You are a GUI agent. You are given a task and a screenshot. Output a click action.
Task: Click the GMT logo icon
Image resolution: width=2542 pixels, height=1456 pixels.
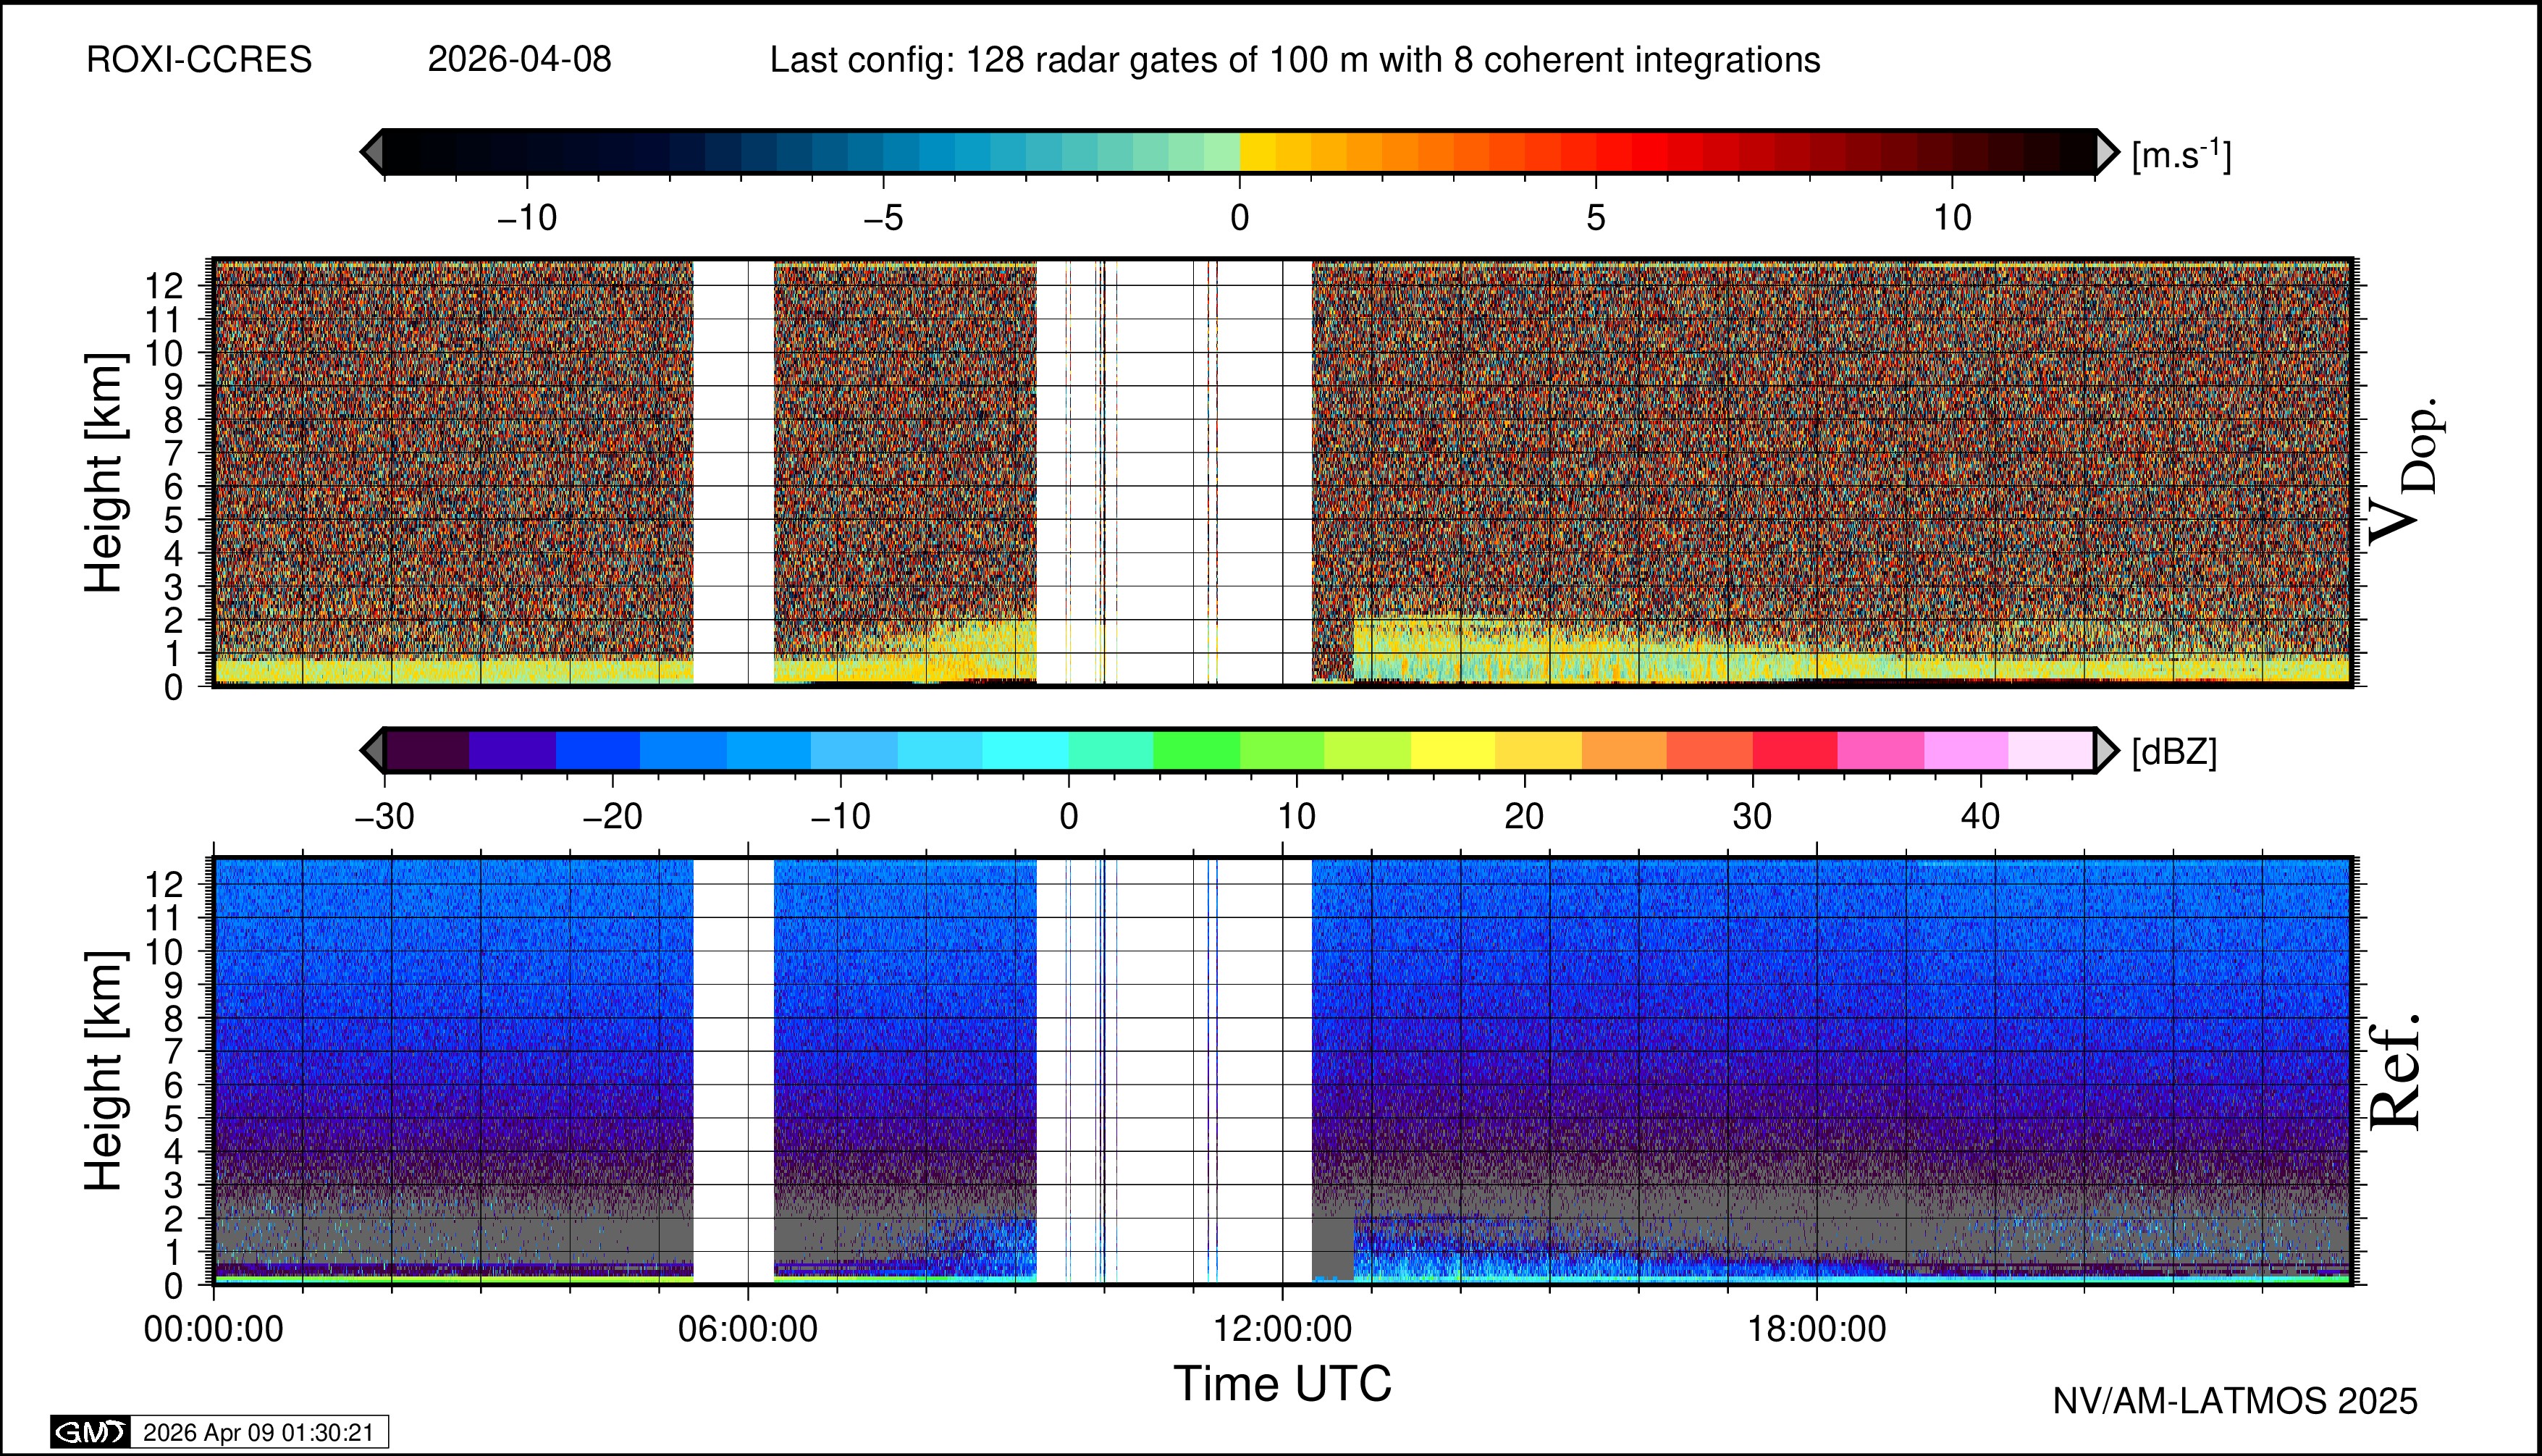click(90, 1432)
